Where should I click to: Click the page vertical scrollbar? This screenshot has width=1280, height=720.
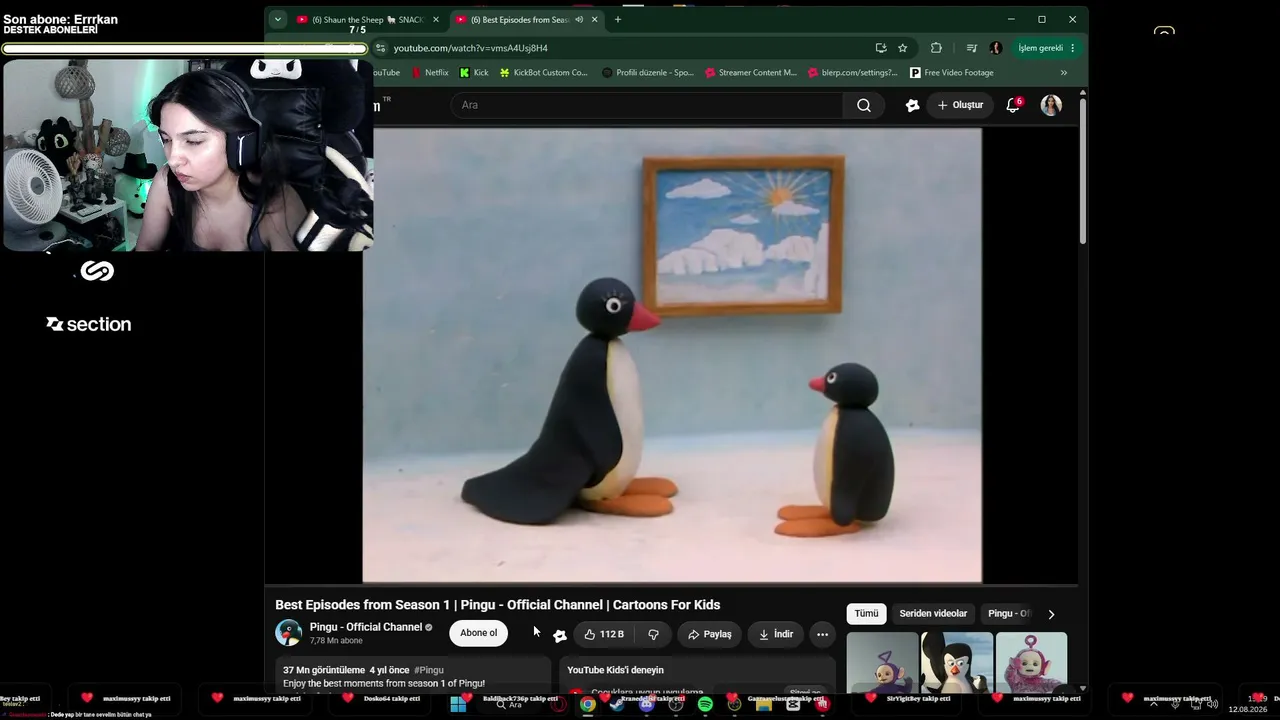(x=1082, y=170)
